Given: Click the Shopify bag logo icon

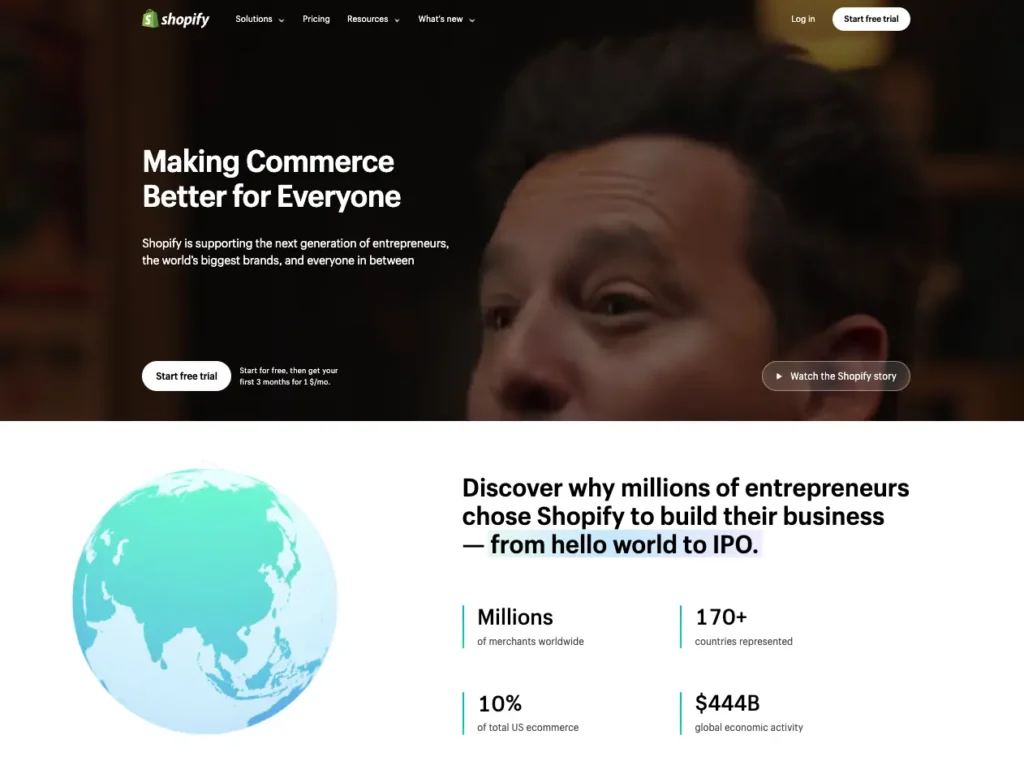Looking at the screenshot, I should tap(150, 19).
